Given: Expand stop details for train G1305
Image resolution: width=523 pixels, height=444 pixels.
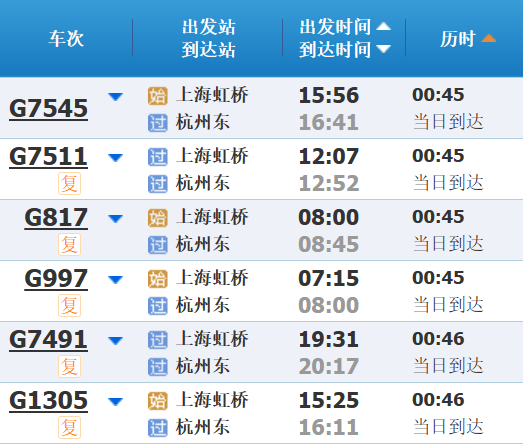Looking at the screenshot, I should 116,402.
